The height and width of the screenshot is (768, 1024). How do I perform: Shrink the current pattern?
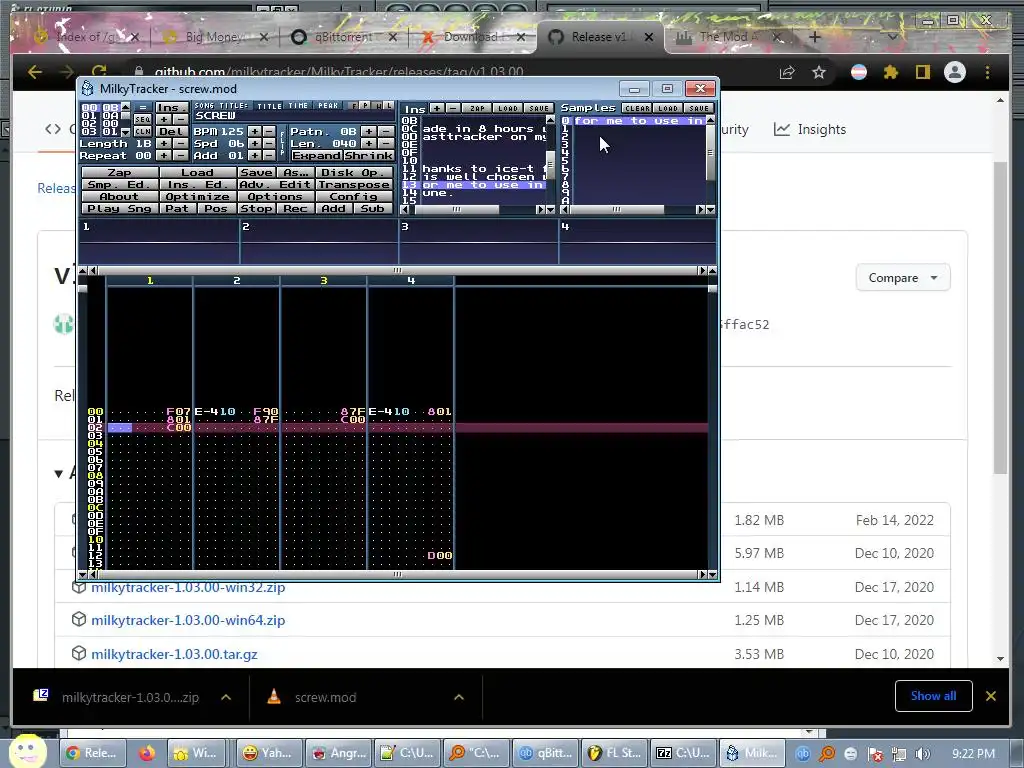point(369,155)
